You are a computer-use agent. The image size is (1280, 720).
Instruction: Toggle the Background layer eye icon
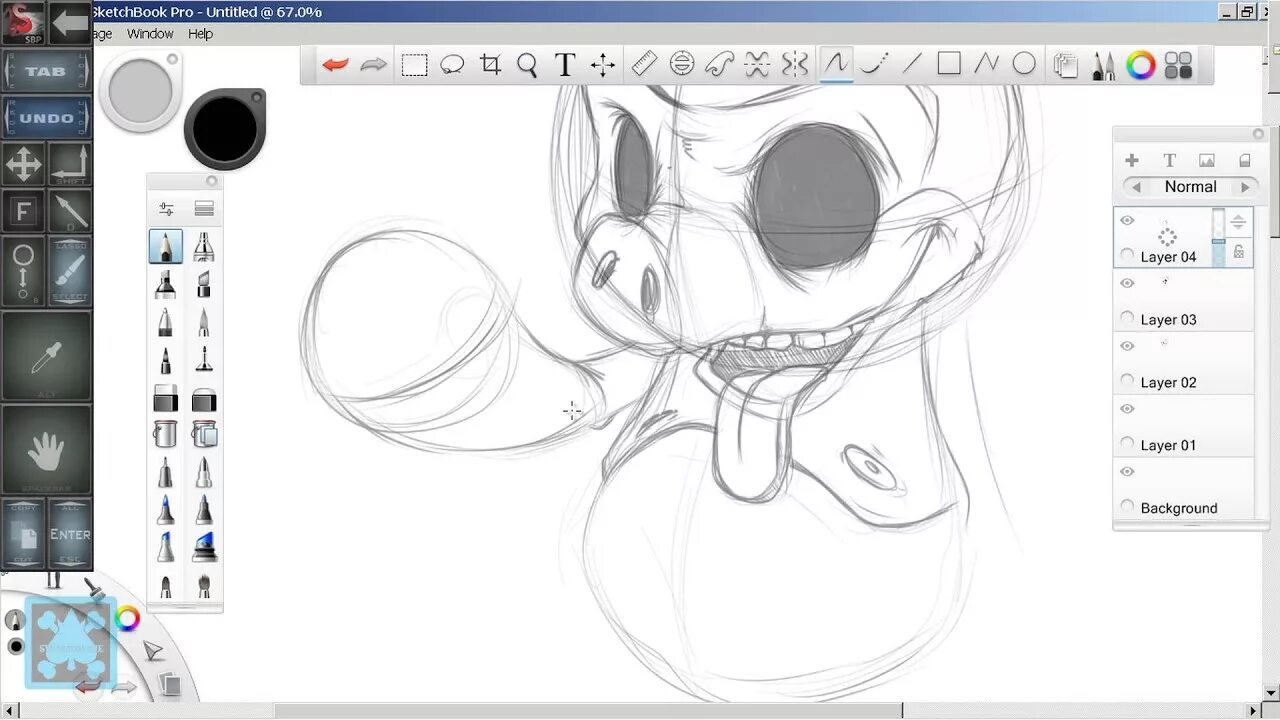click(x=1128, y=472)
